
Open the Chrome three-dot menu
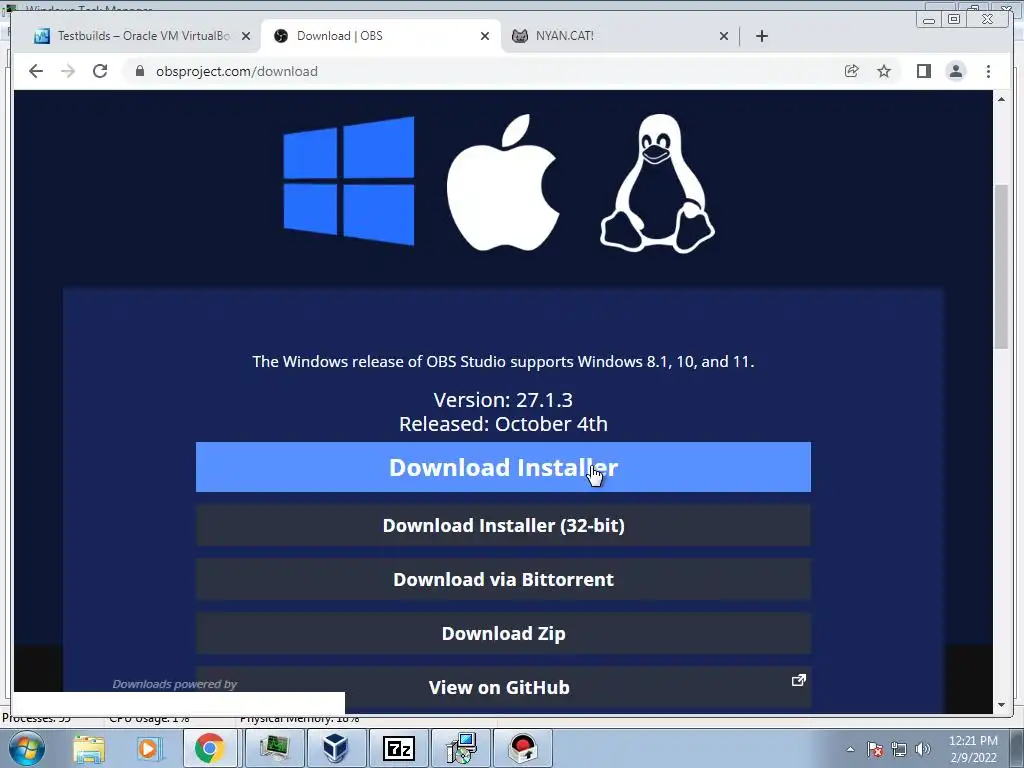988,71
